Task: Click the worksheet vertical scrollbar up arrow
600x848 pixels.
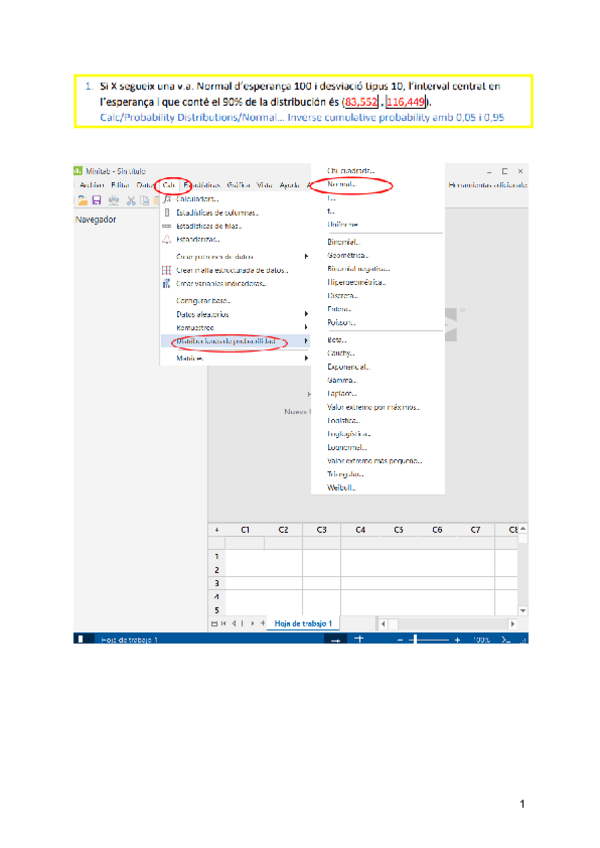Action: (523, 528)
